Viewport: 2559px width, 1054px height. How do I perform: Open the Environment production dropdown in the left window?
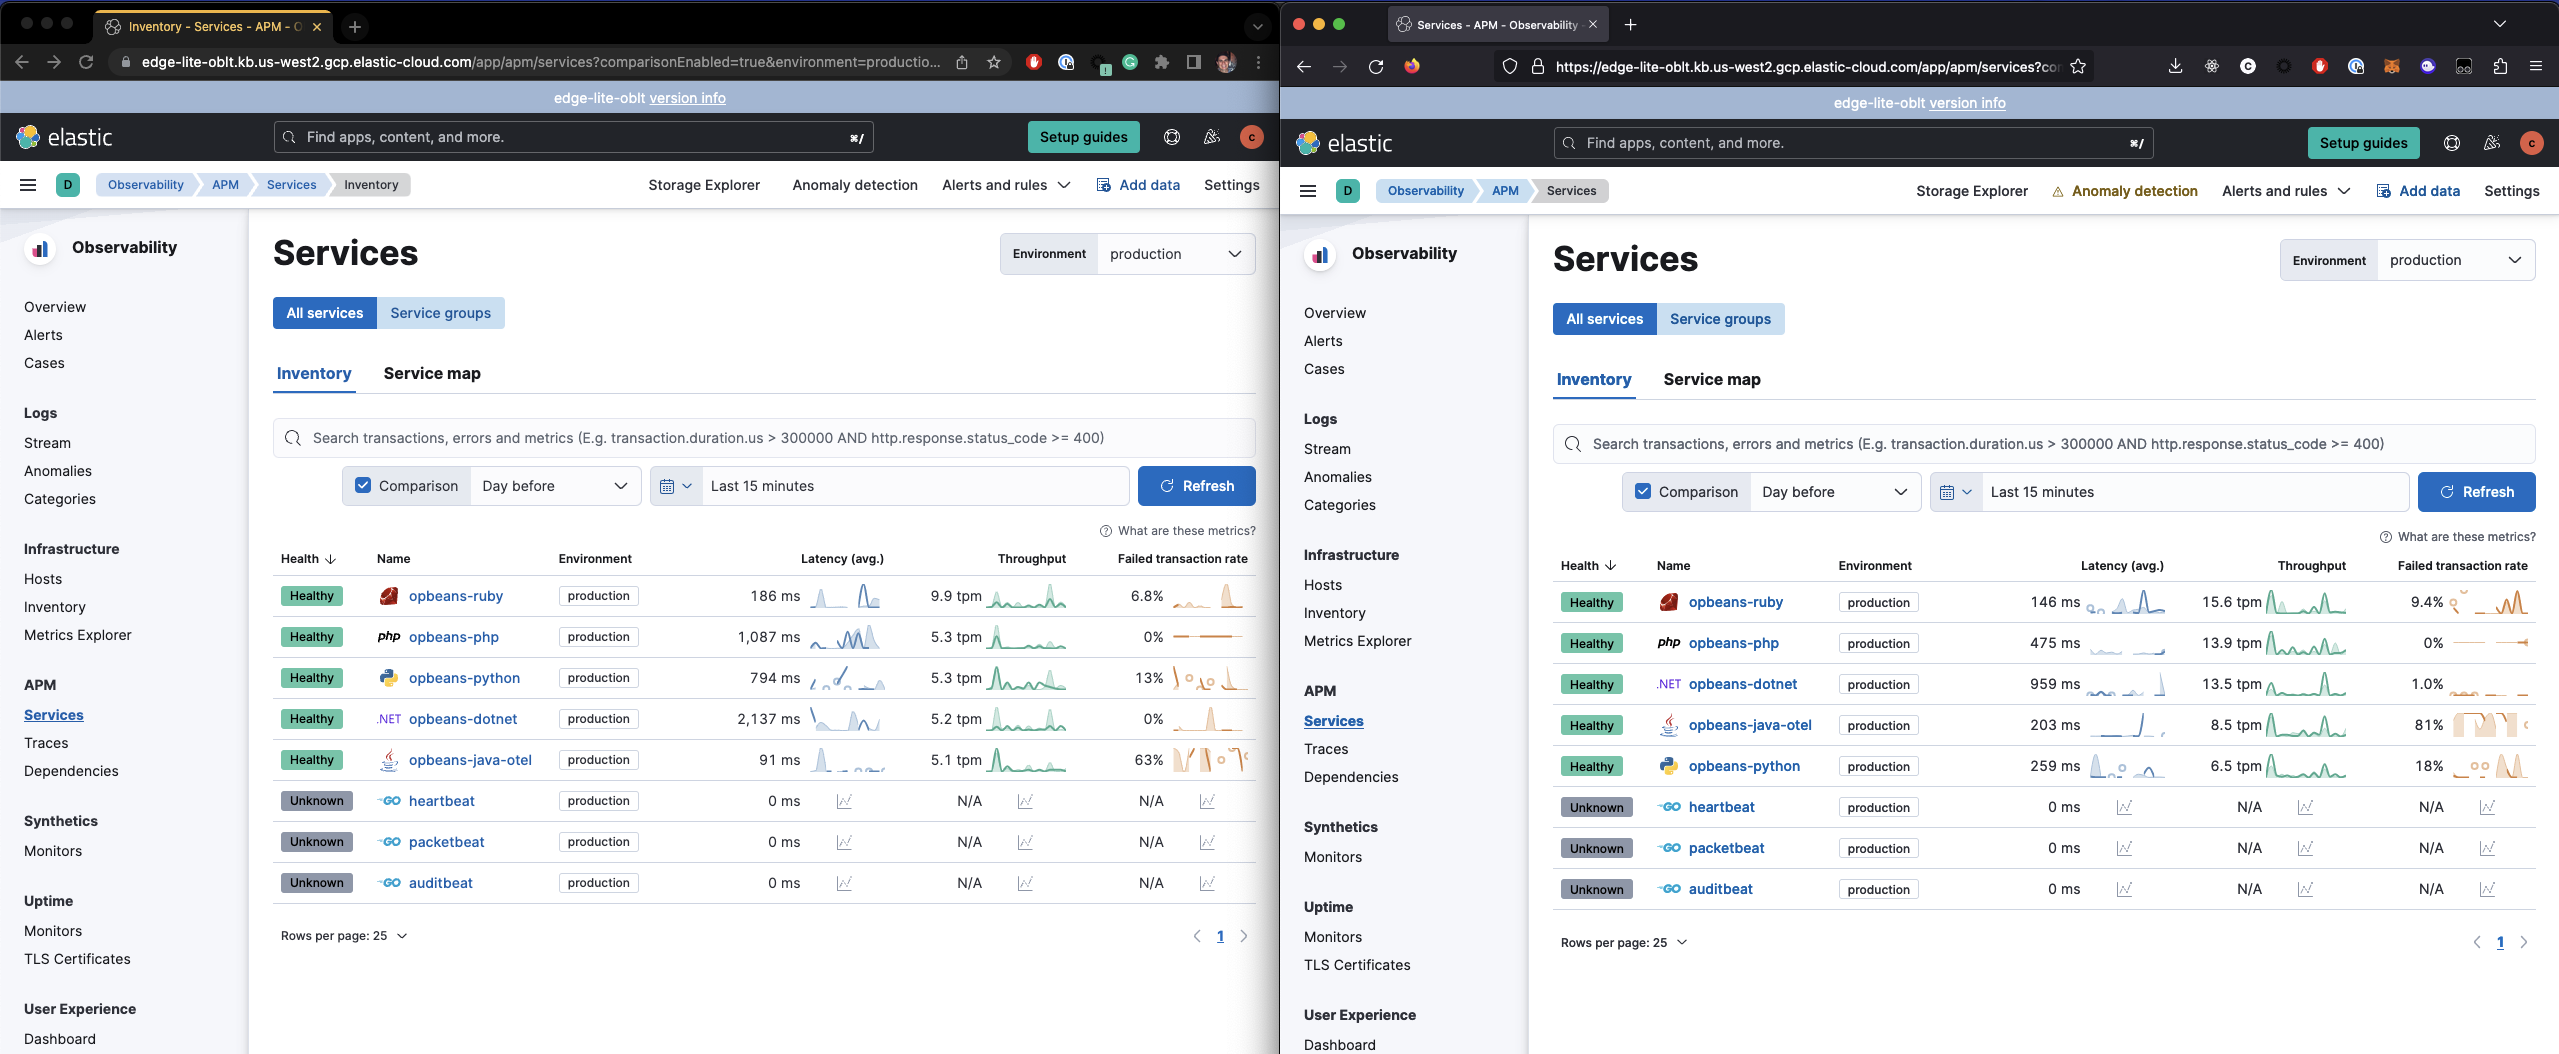(x=1176, y=254)
